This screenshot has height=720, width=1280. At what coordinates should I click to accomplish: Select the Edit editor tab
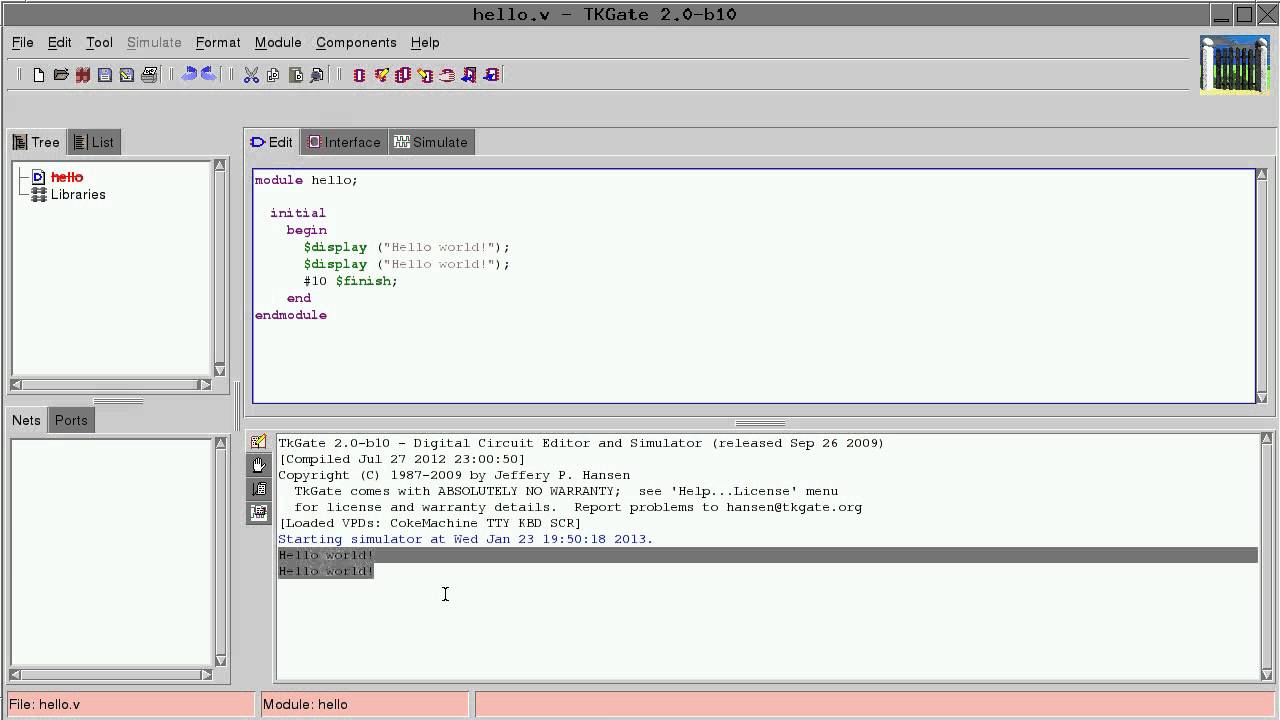(x=272, y=142)
